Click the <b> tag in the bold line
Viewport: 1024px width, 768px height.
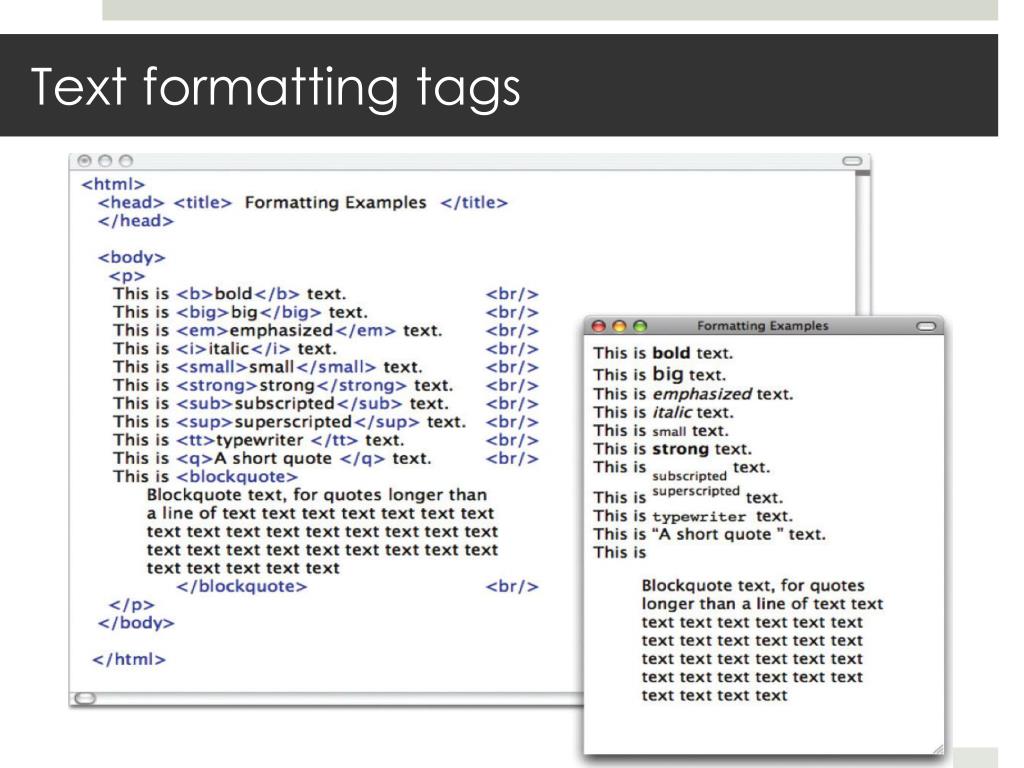195,294
